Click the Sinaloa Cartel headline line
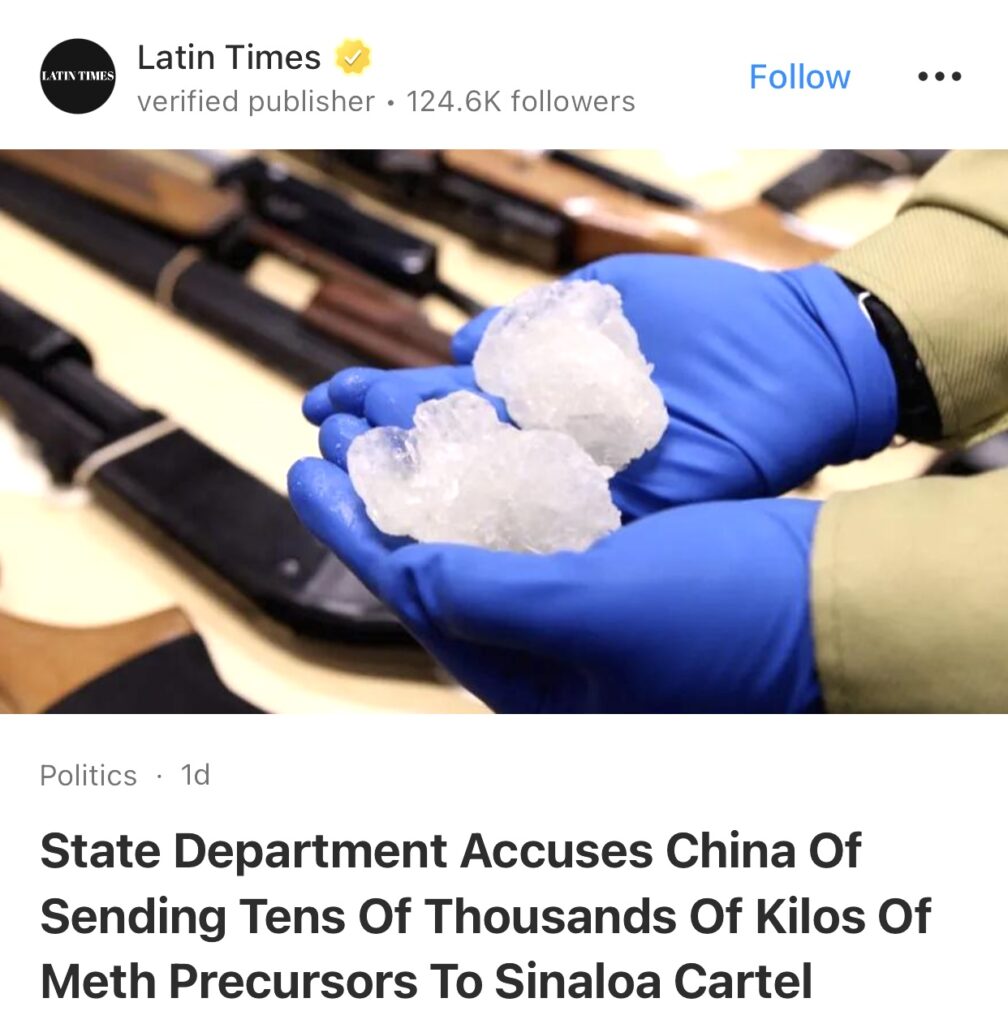The height and width of the screenshot is (1024, 1008). [426, 980]
